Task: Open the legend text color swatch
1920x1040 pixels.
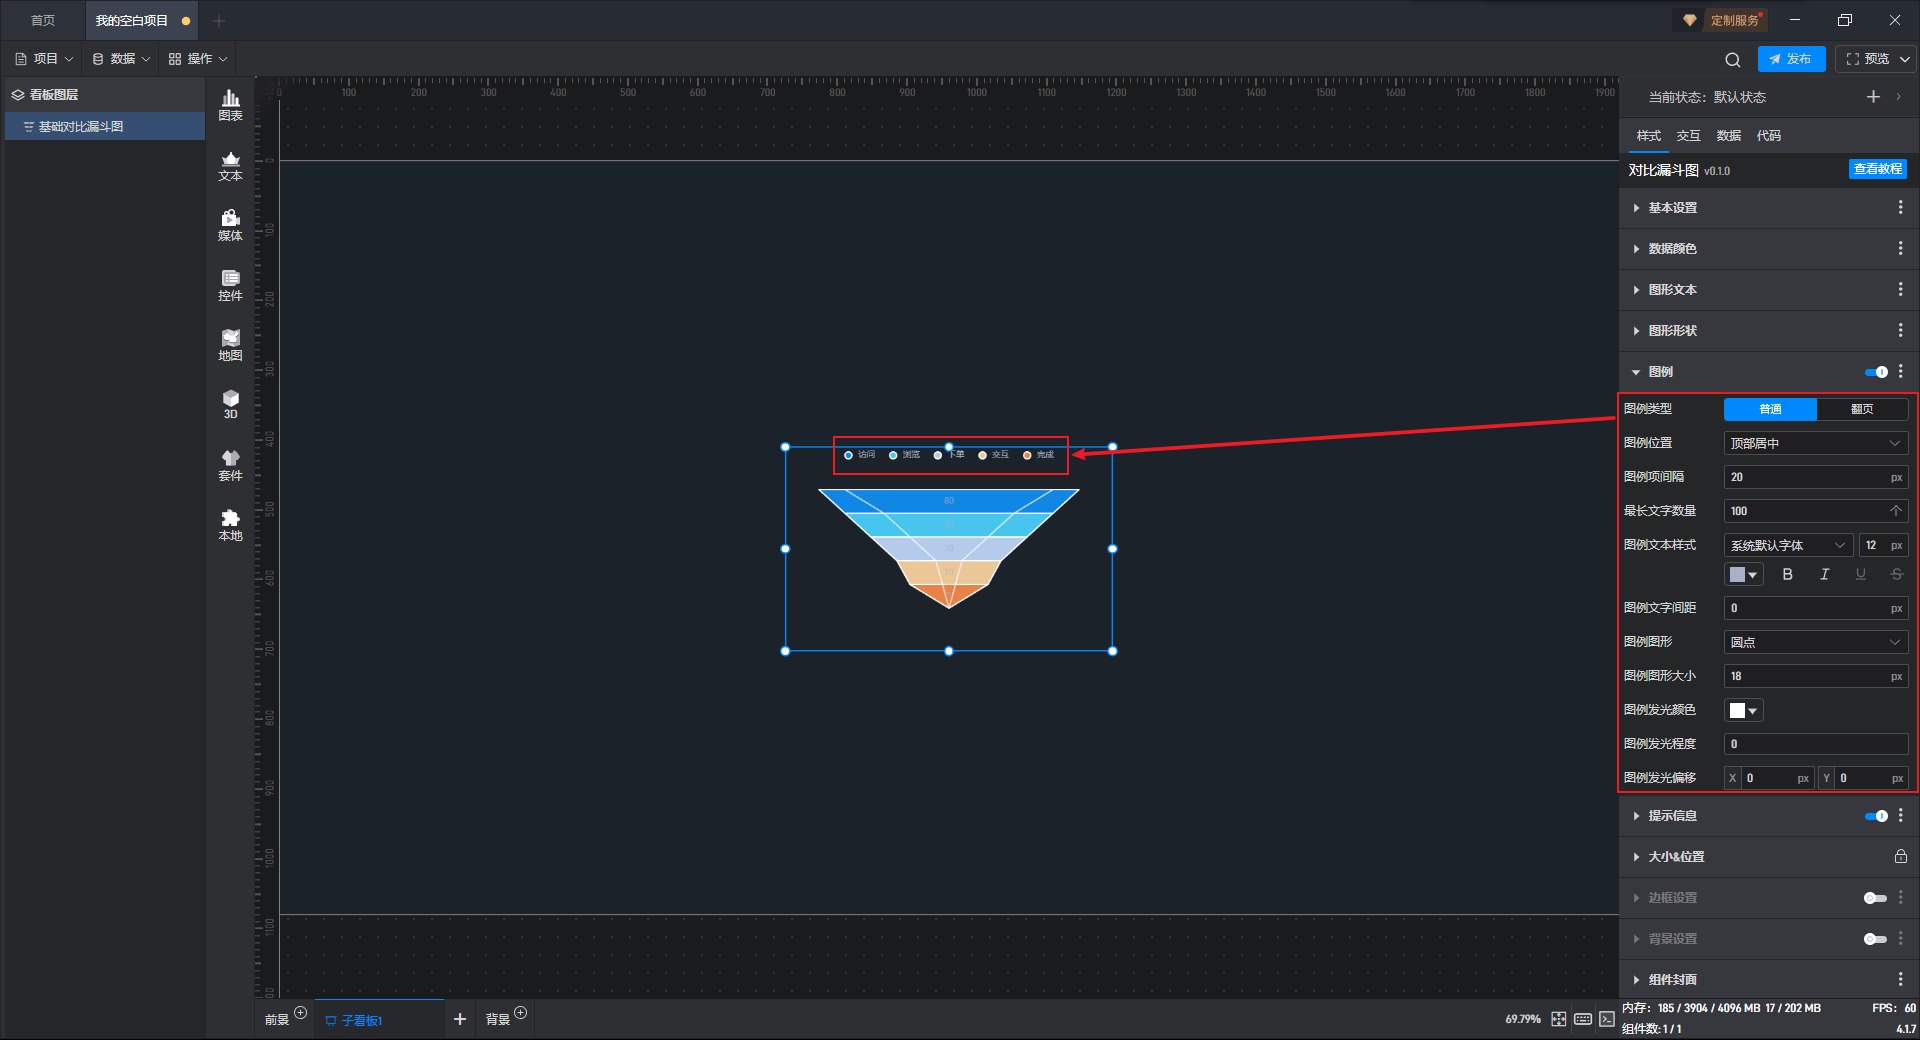Action: pos(1743,574)
